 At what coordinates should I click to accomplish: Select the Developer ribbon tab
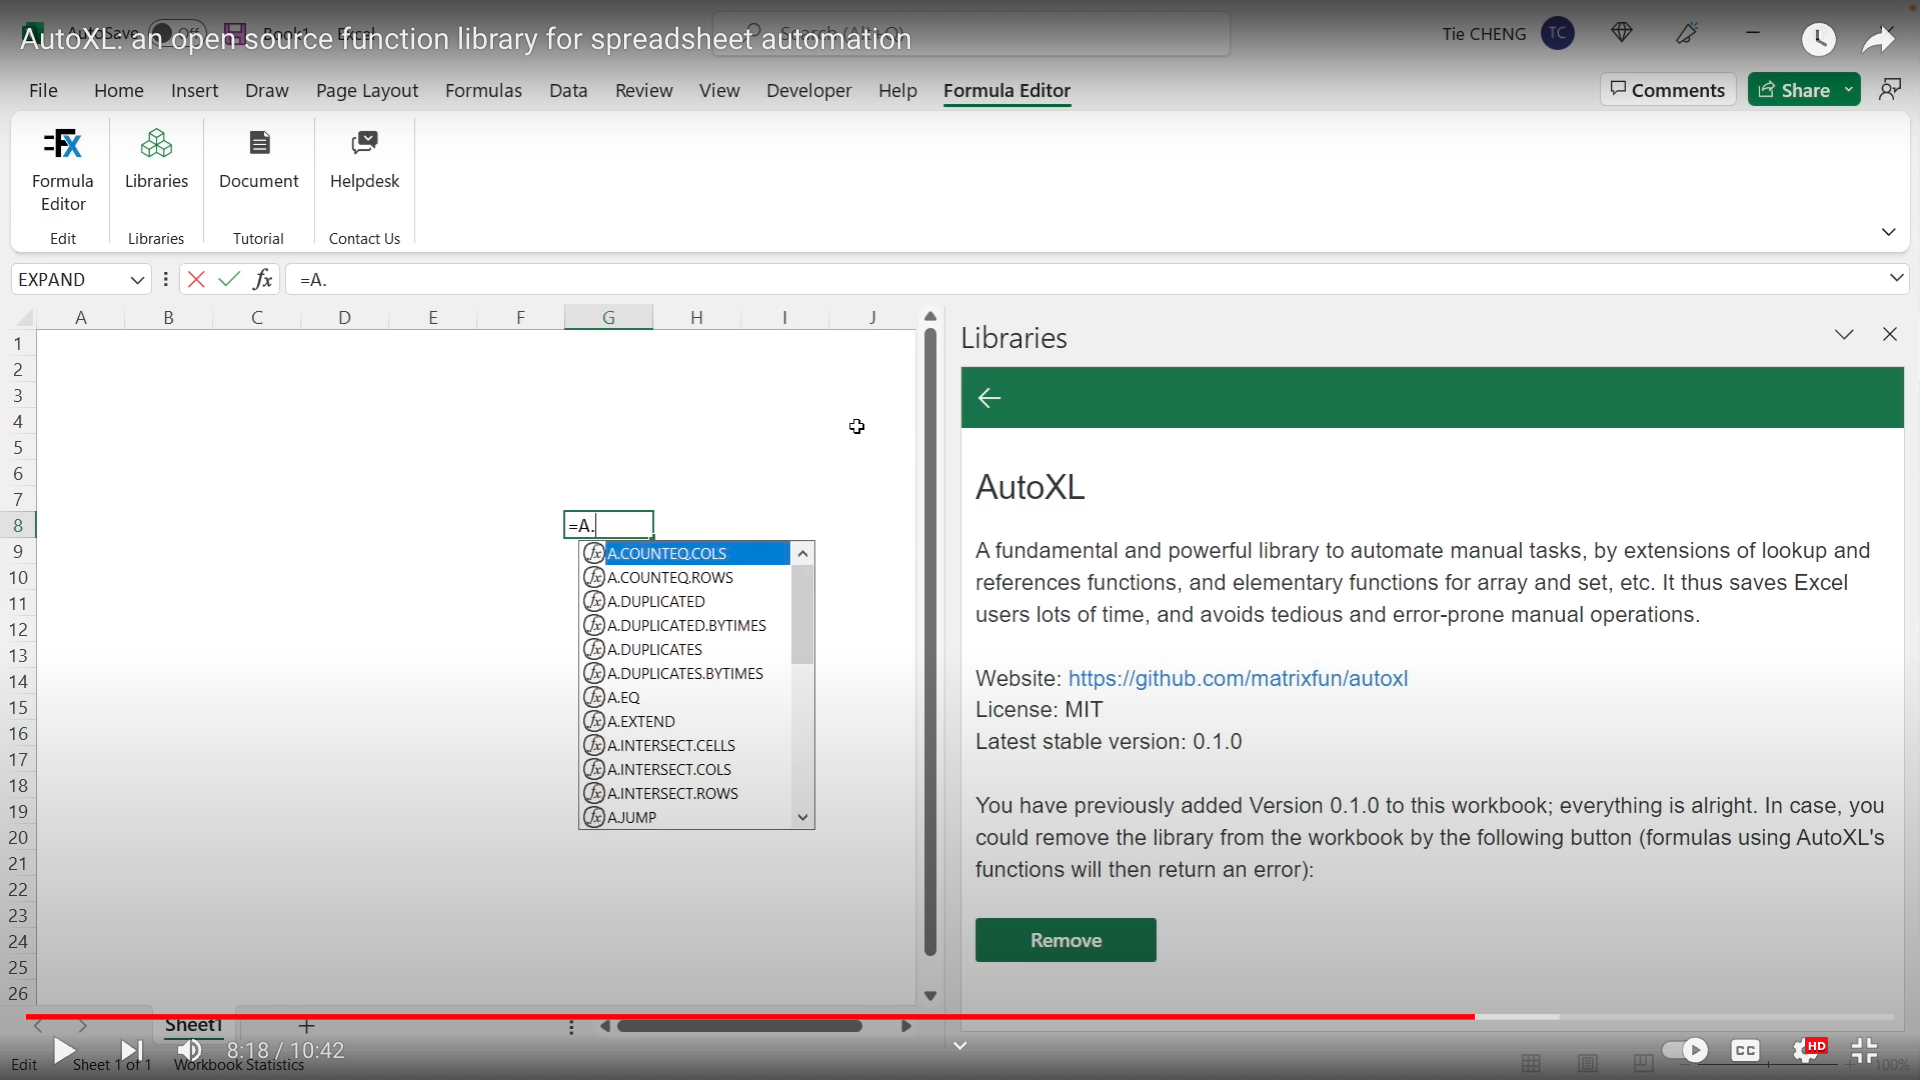(810, 90)
